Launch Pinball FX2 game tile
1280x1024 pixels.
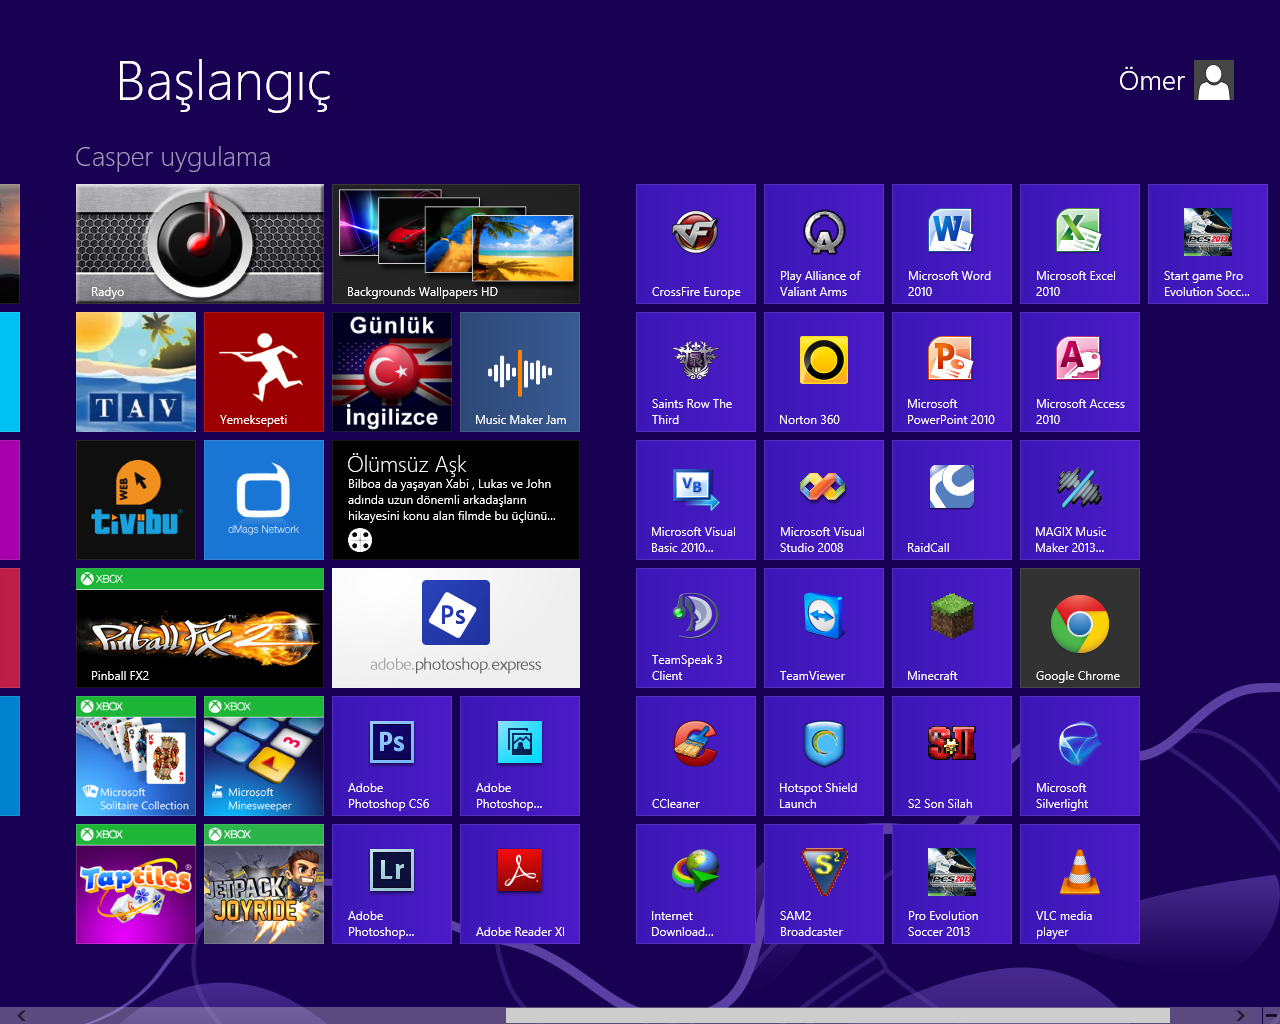tap(200, 628)
